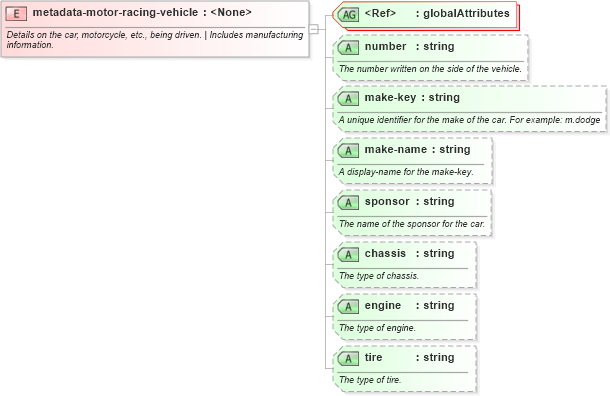Select the 'engine : string' attribute label
Viewport: 610px width, 396px height.
(x=409, y=305)
